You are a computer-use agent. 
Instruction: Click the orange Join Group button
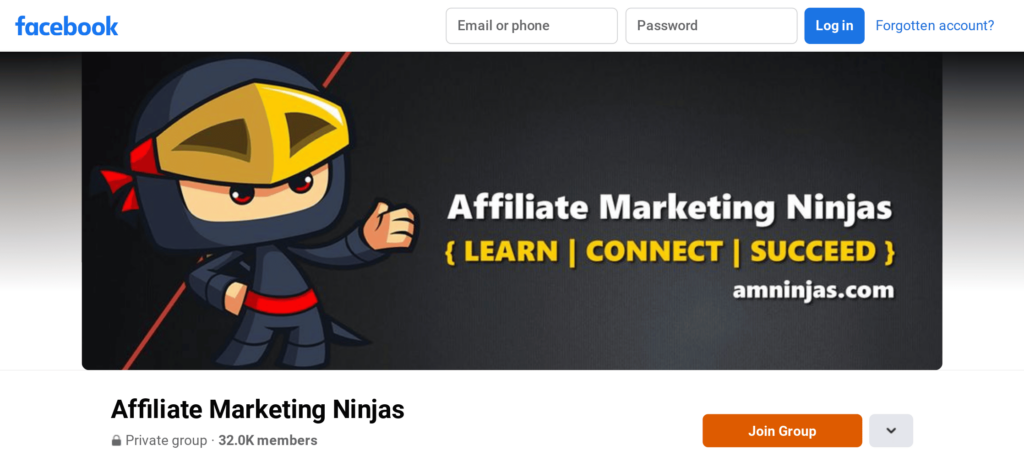782,430
